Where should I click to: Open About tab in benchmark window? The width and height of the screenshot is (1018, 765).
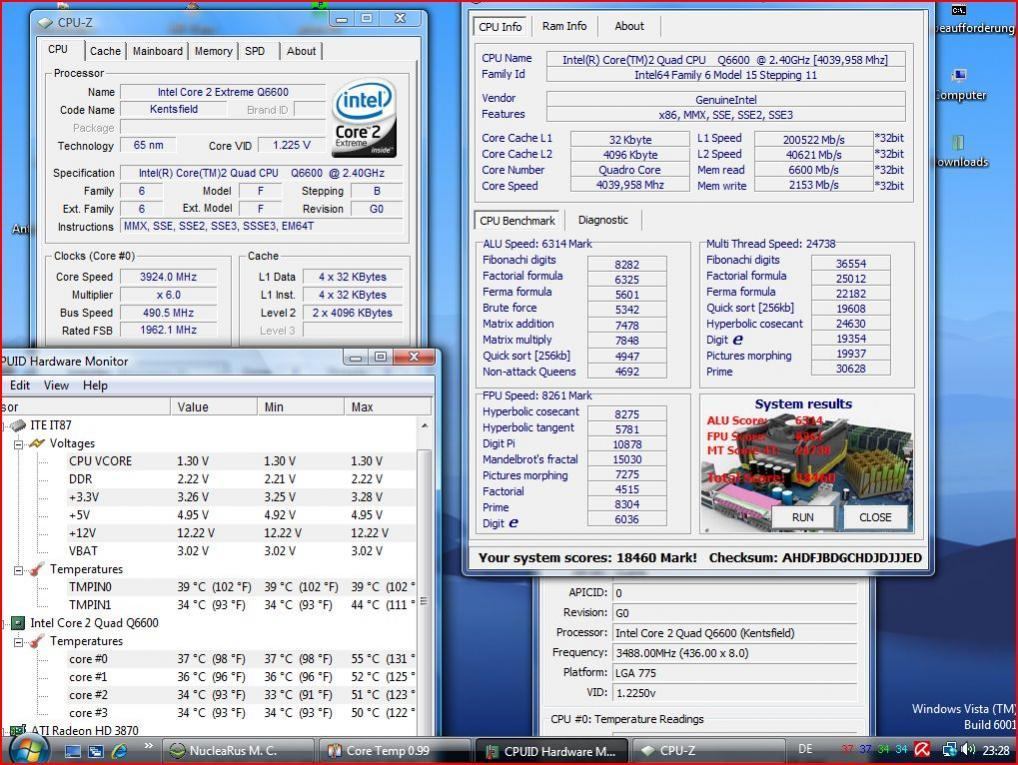(629, 26)
